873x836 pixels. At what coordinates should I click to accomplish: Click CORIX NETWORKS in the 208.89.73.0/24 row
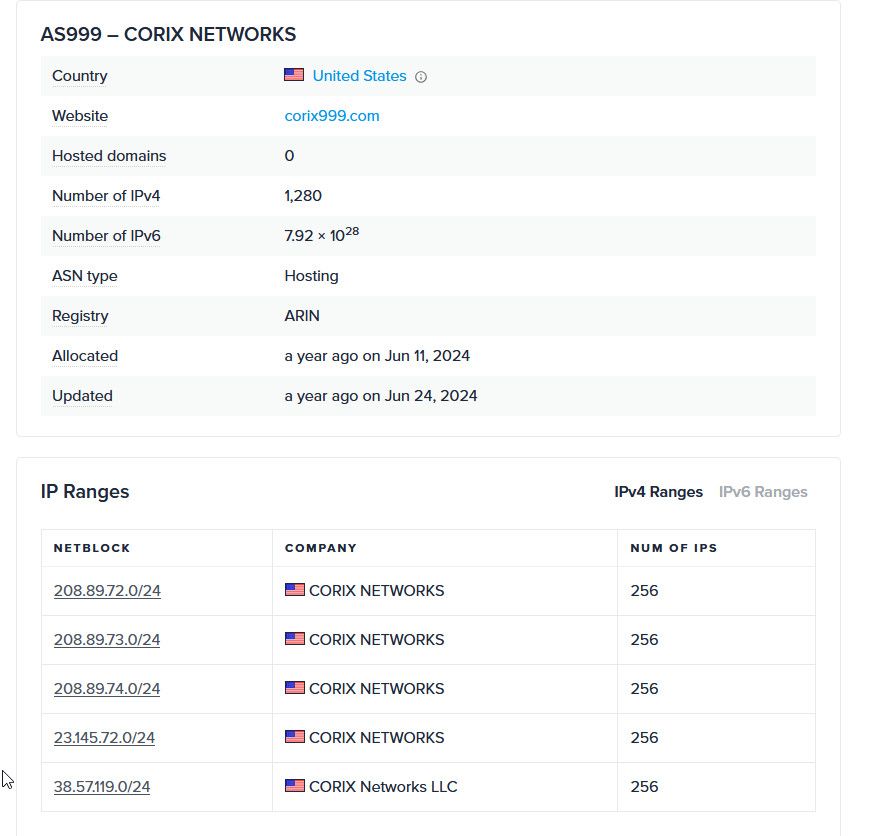(x=376, y=640)
